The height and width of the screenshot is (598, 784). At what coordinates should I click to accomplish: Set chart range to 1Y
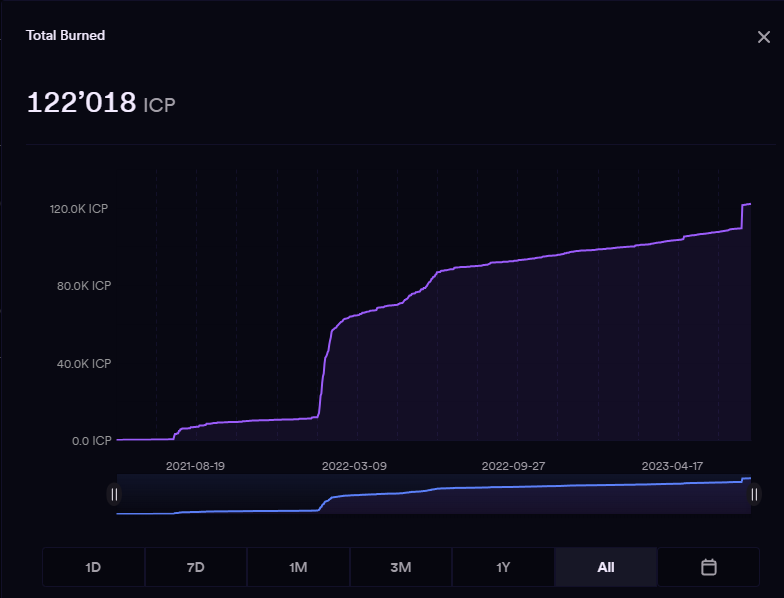coord(503,567)
